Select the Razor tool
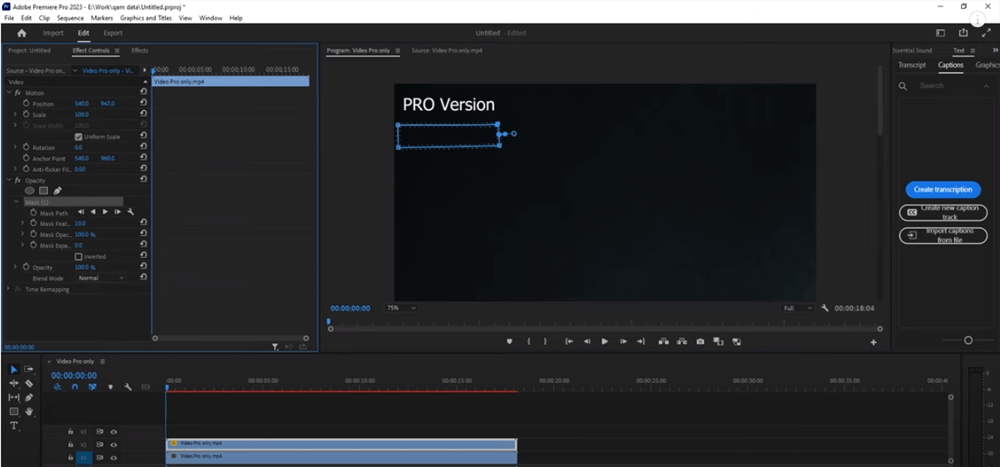 (x=29, y=383)
